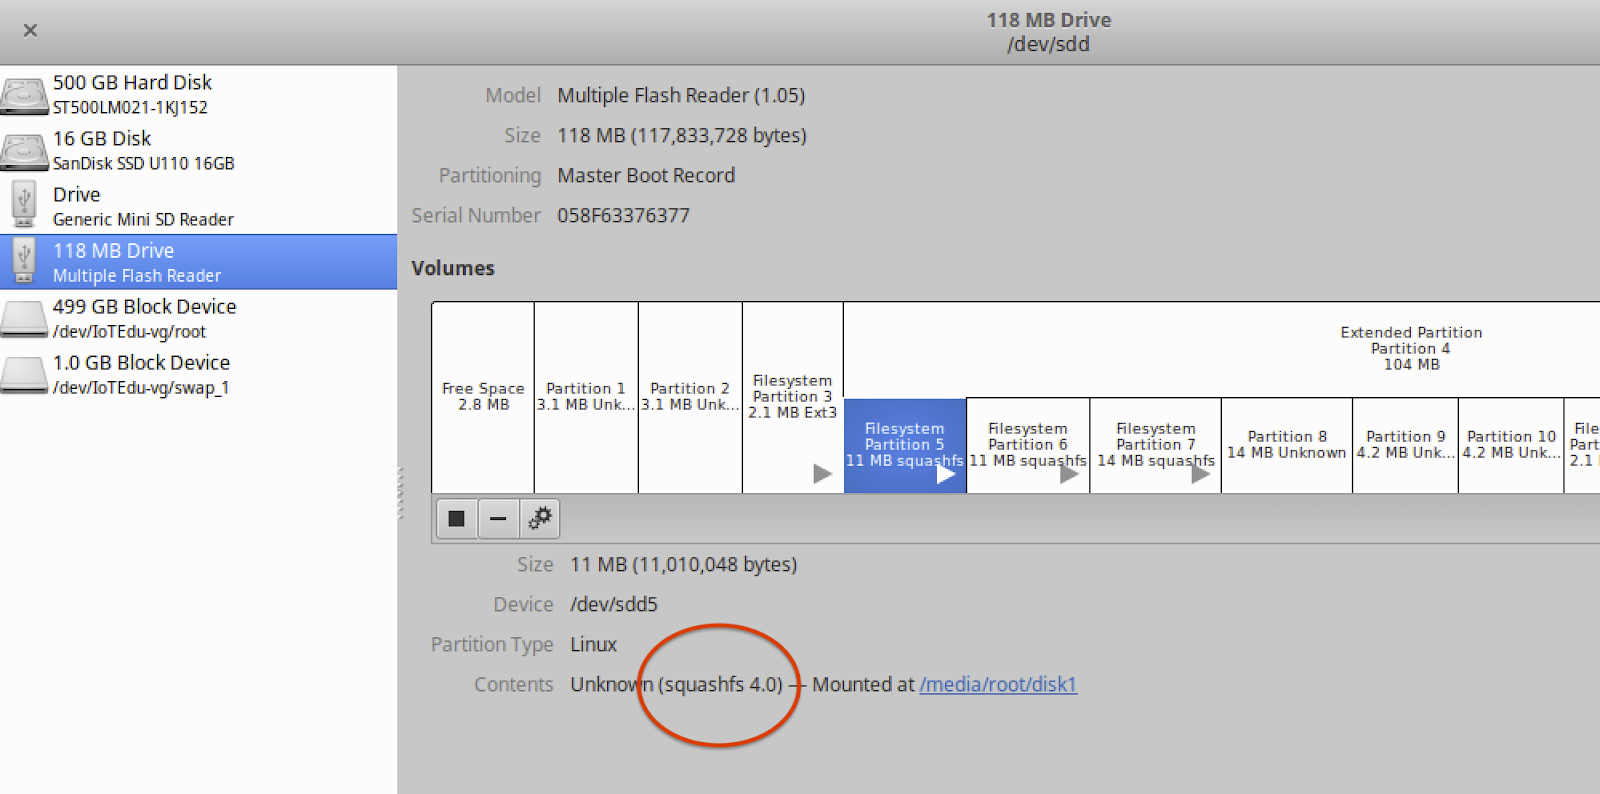Select the 500 GB Hard Disk drive icon

tap(24, 95)
